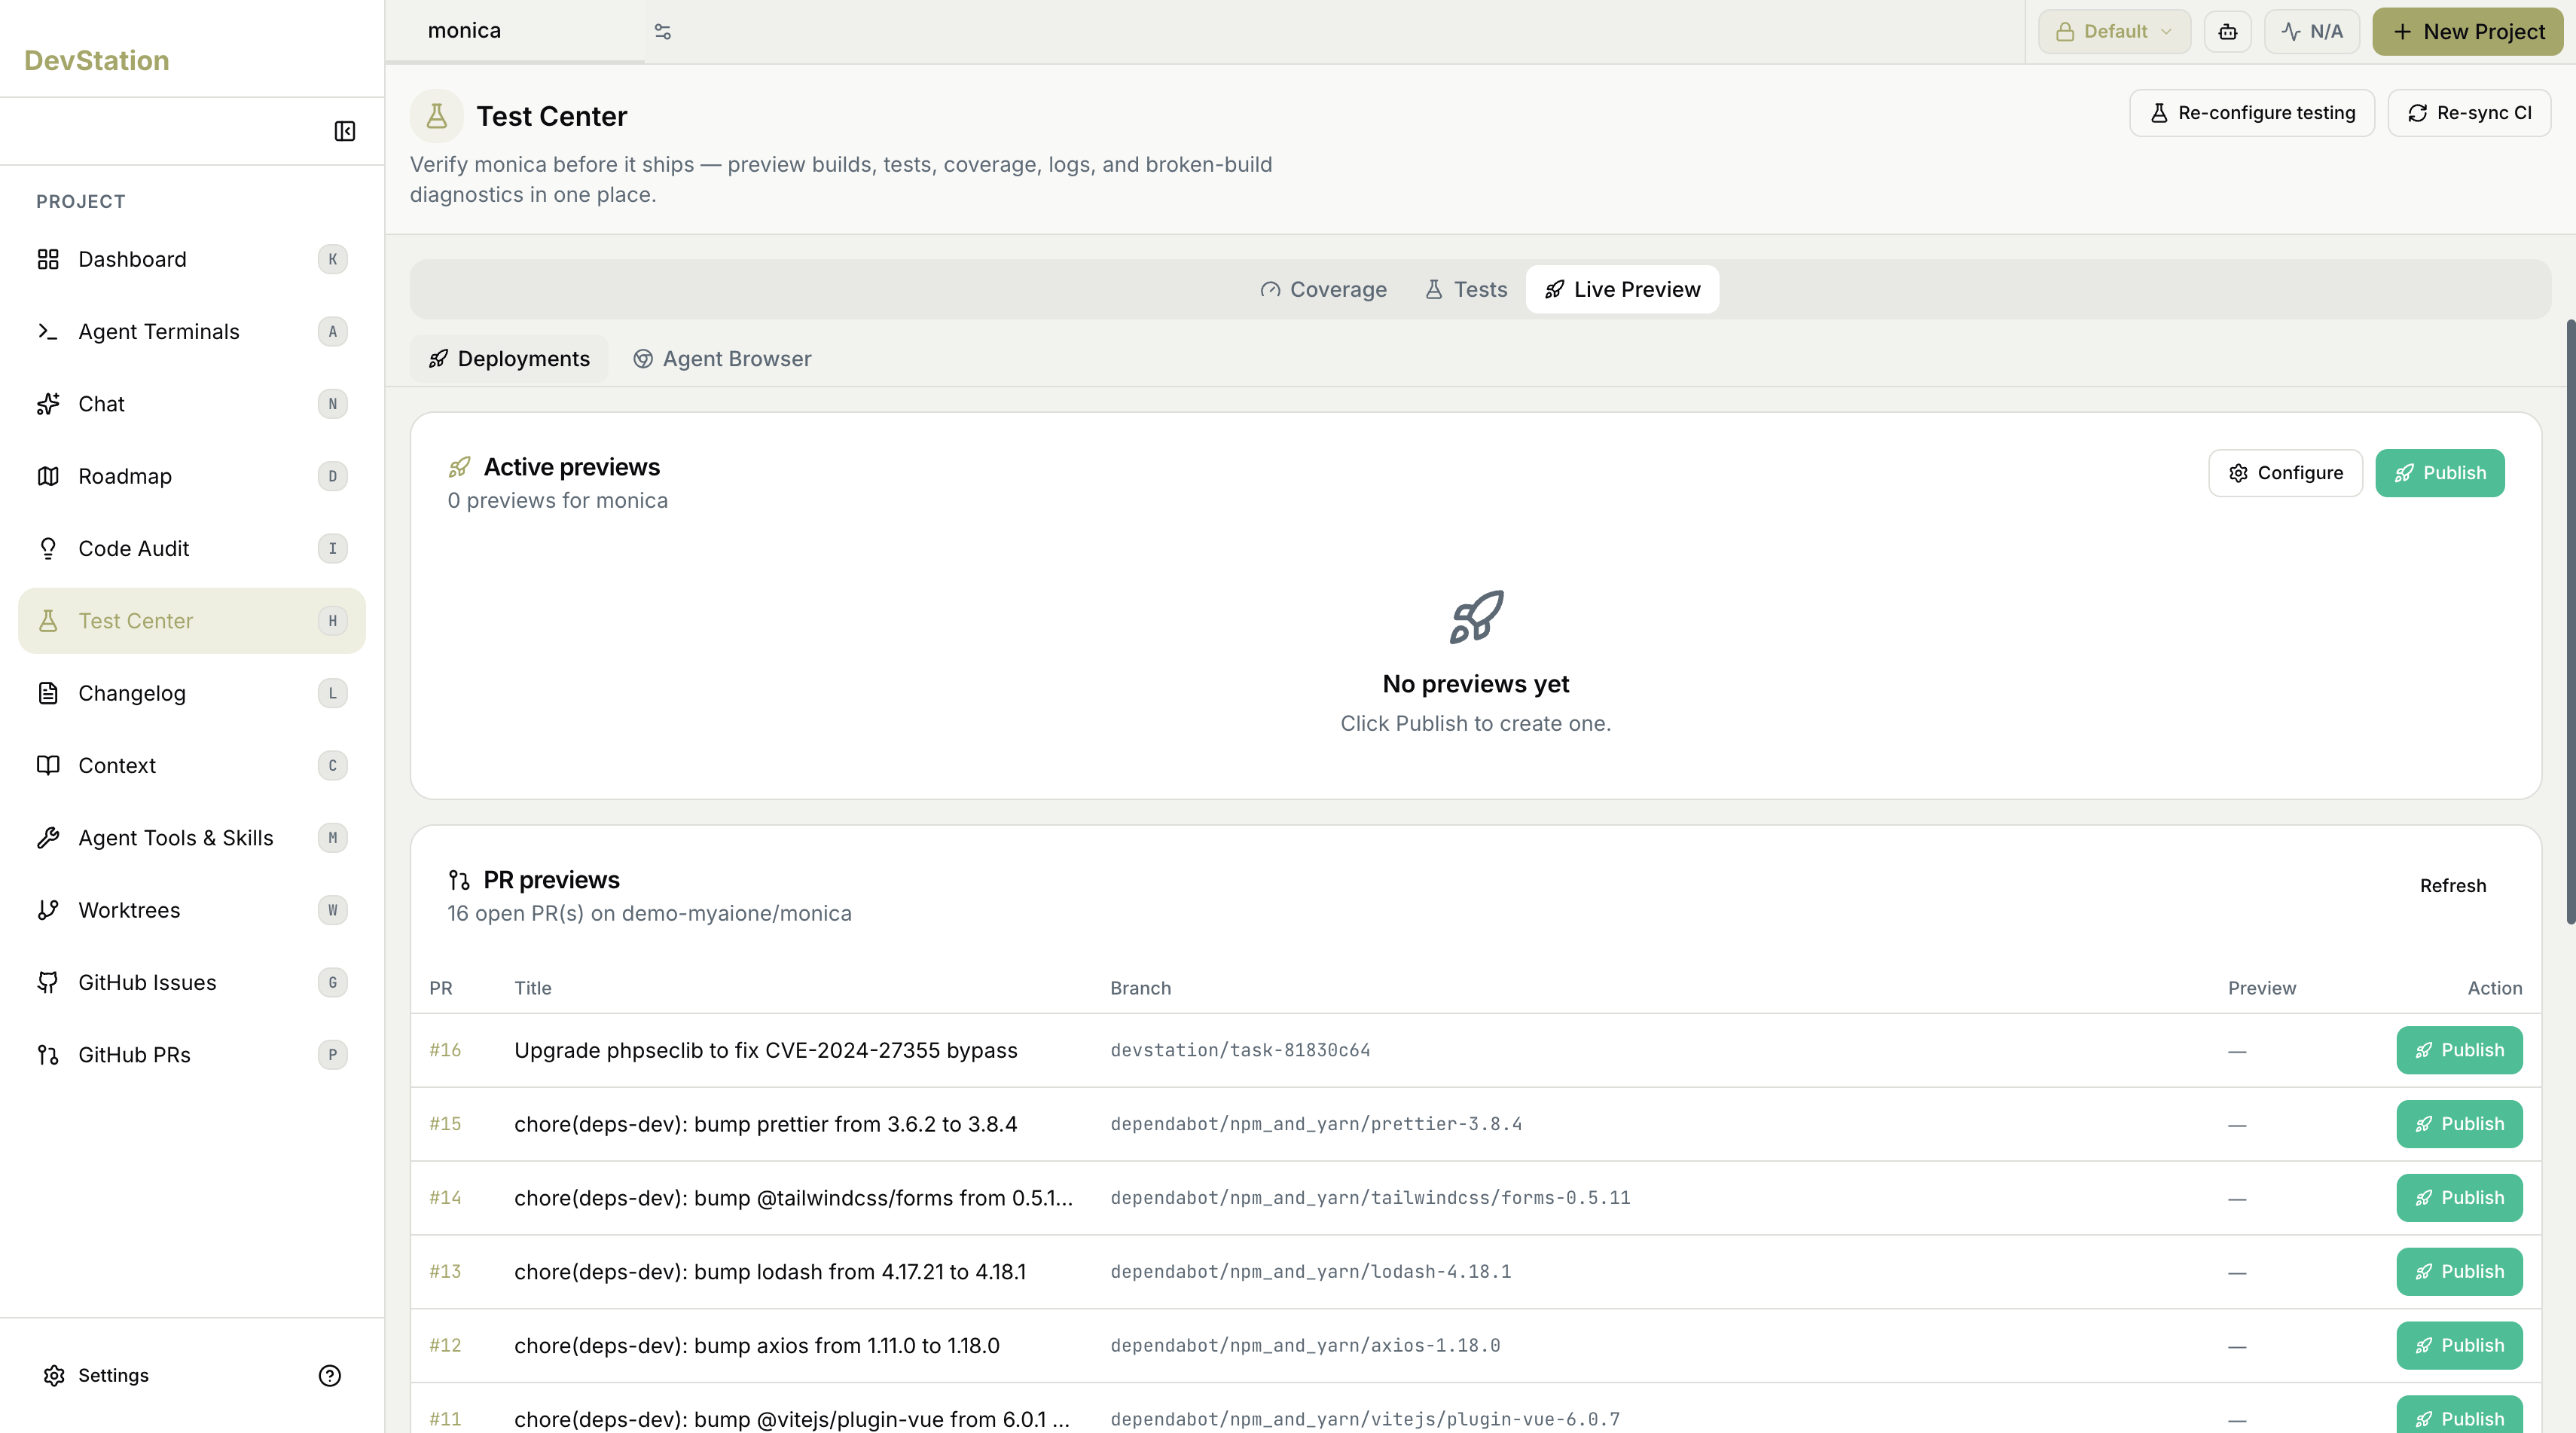Image resolution: width=2576 pixels, height=1433 pixels.
Task: Open PR #16 number link
Action: [445, 1050]
